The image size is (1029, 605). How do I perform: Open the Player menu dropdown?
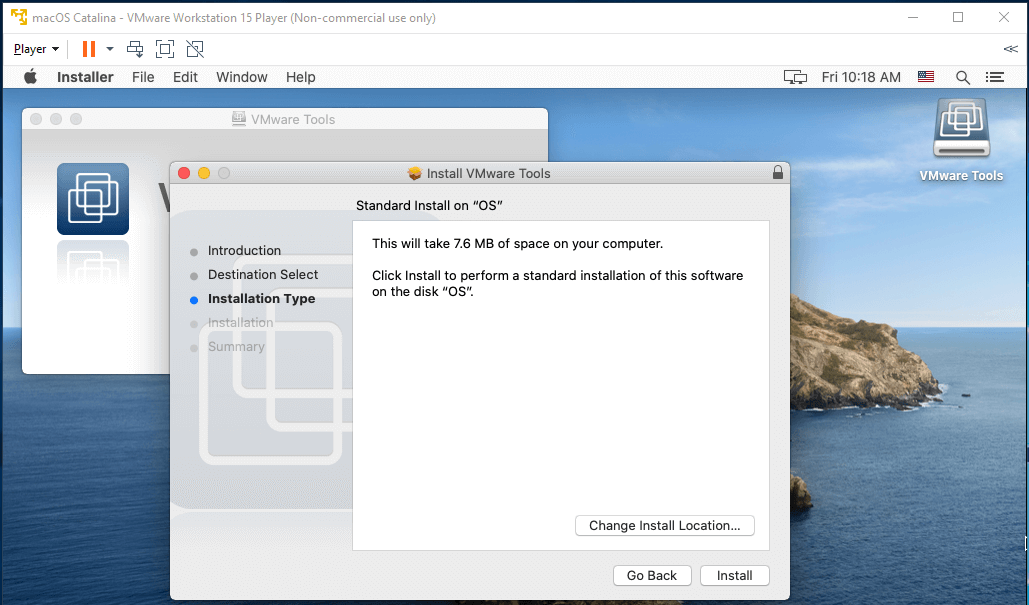36,49
